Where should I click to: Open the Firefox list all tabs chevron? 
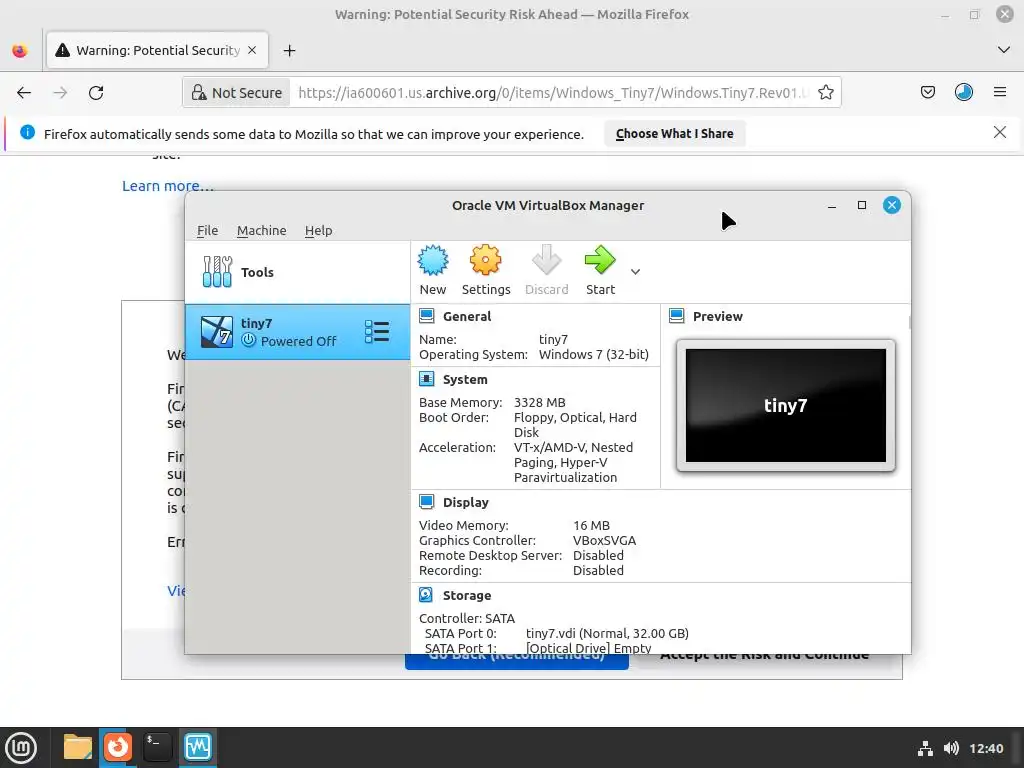1004,50
